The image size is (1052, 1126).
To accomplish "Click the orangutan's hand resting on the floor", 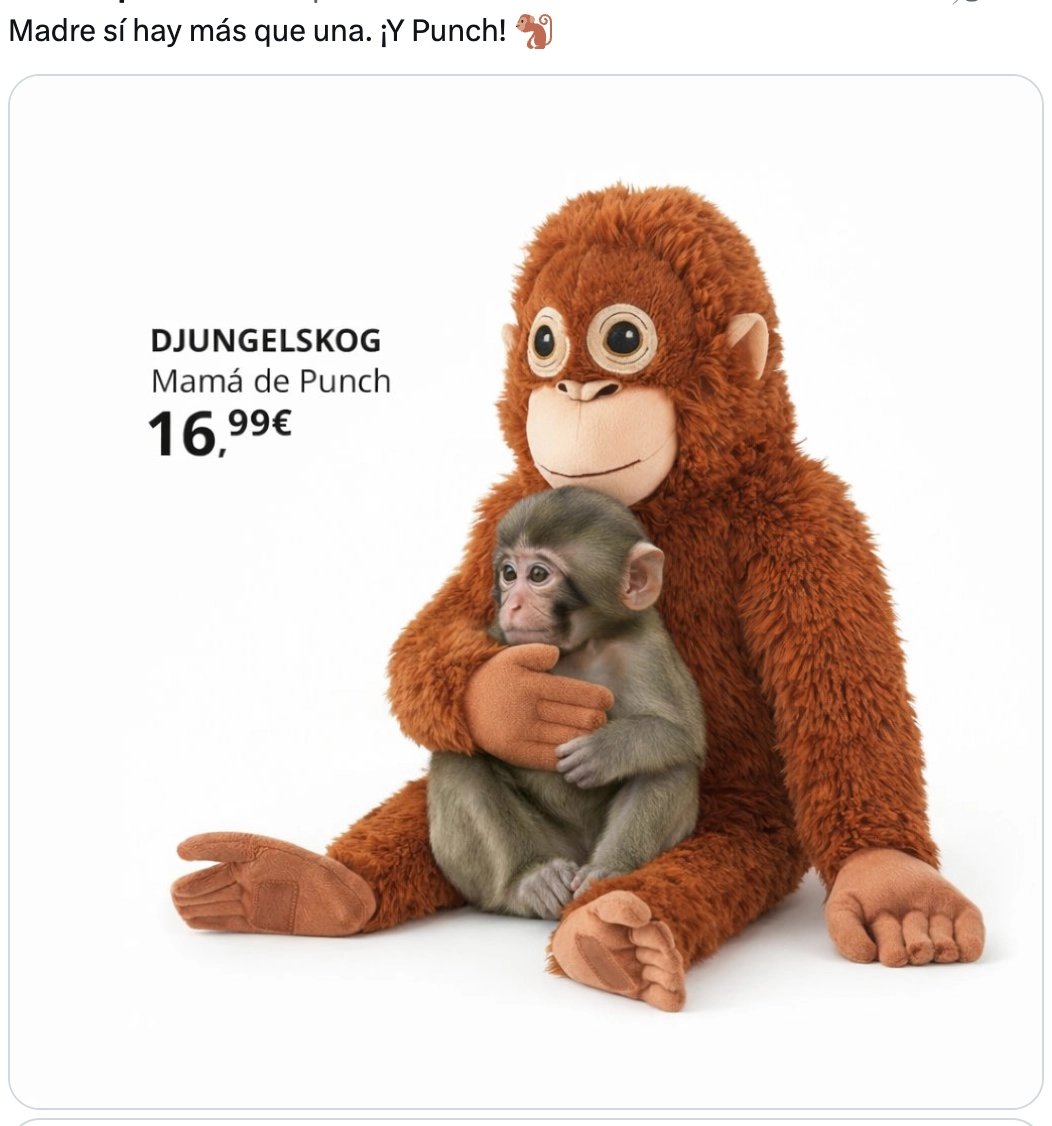I will [903, 911].
